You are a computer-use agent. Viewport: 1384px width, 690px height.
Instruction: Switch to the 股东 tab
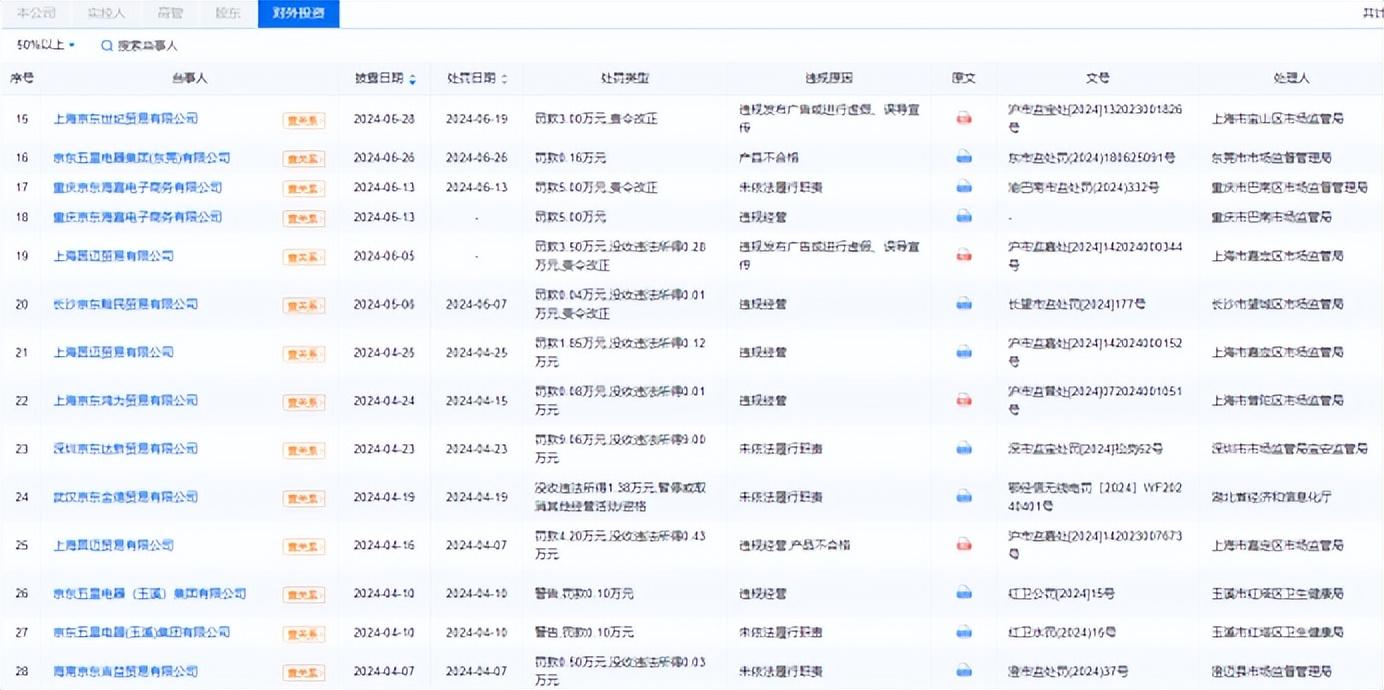click(228, 13)
